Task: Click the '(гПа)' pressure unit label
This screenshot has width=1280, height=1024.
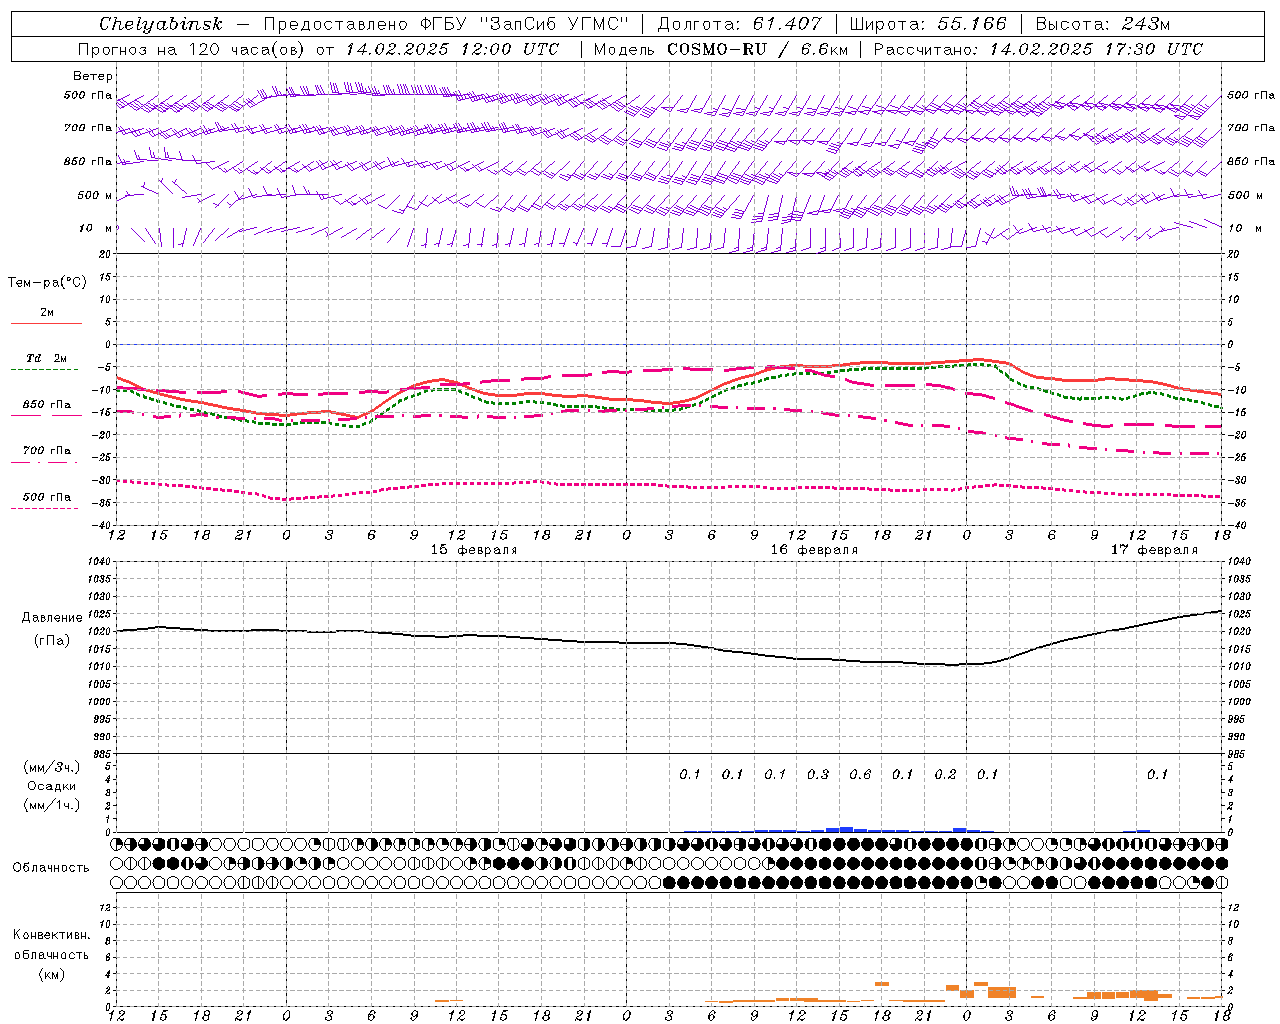Action: 52,641
